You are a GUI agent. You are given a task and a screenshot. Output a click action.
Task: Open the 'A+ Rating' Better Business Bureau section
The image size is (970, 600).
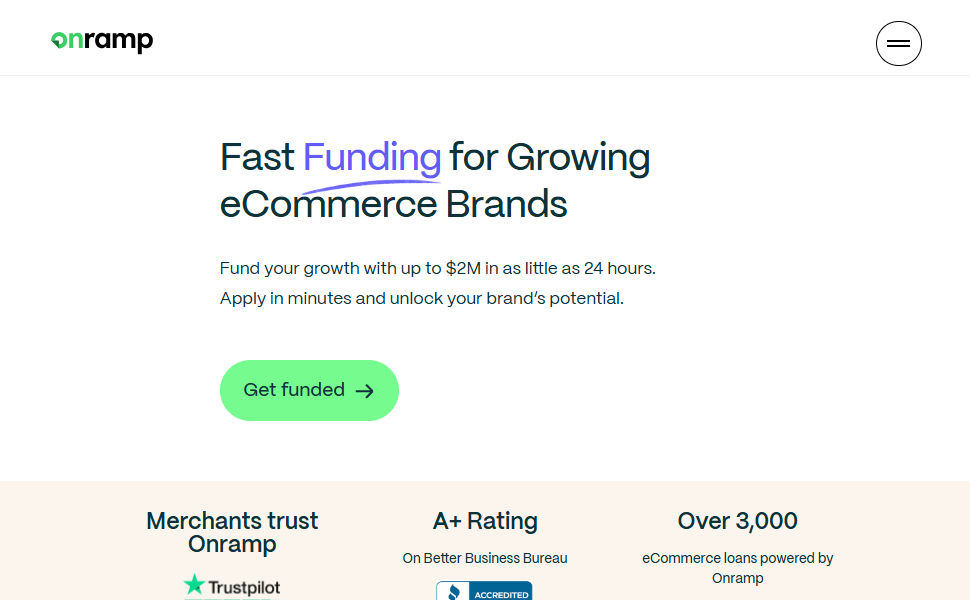(485, 521)
